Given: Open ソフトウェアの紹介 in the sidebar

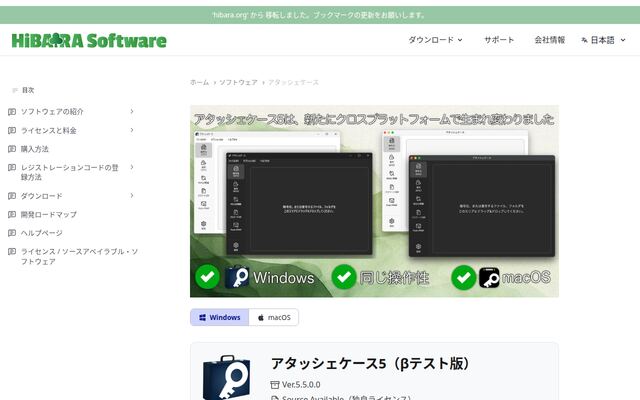Looking at the screenshot, I should click(52, 111).
